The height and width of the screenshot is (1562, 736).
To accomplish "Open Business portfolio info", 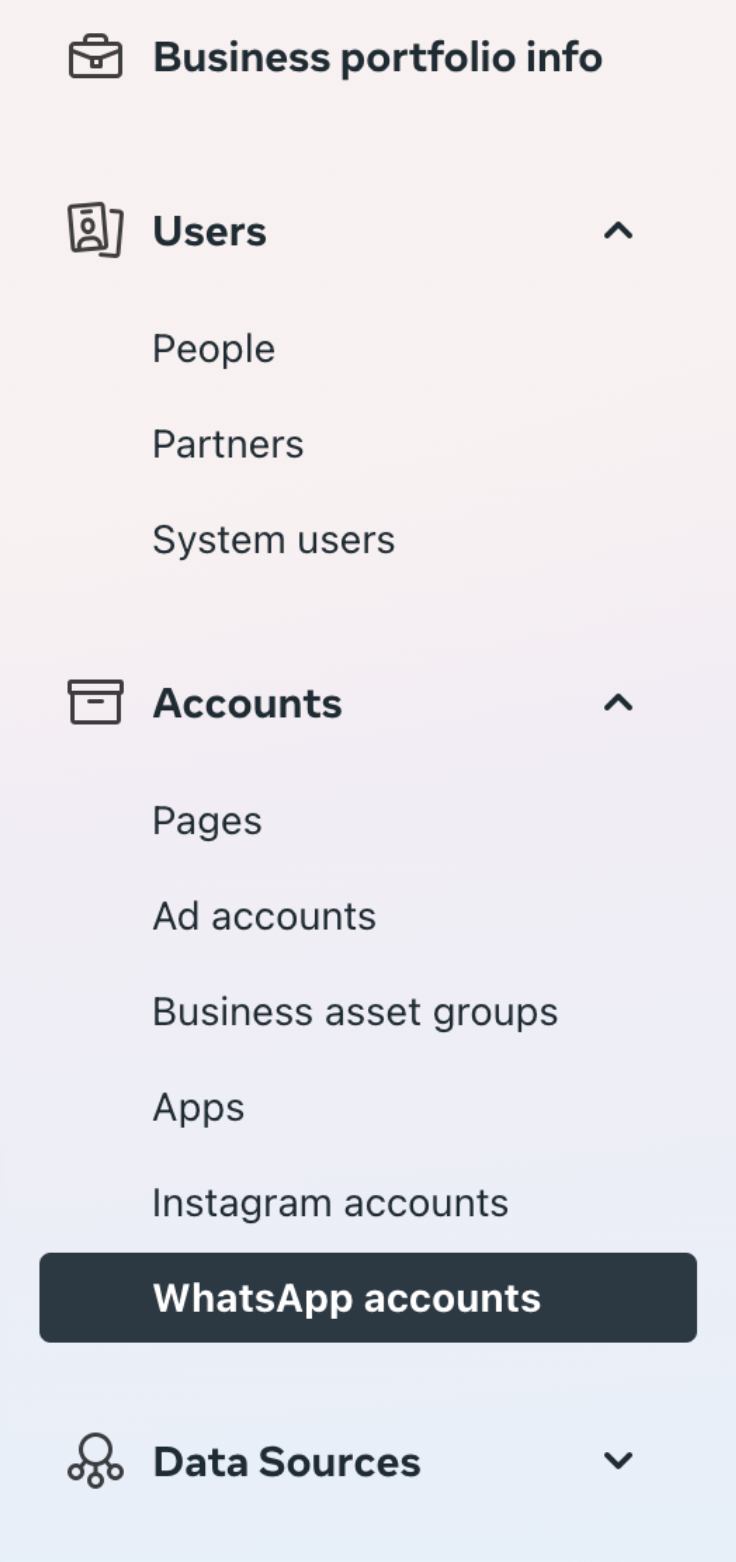I will click(377, 57).
